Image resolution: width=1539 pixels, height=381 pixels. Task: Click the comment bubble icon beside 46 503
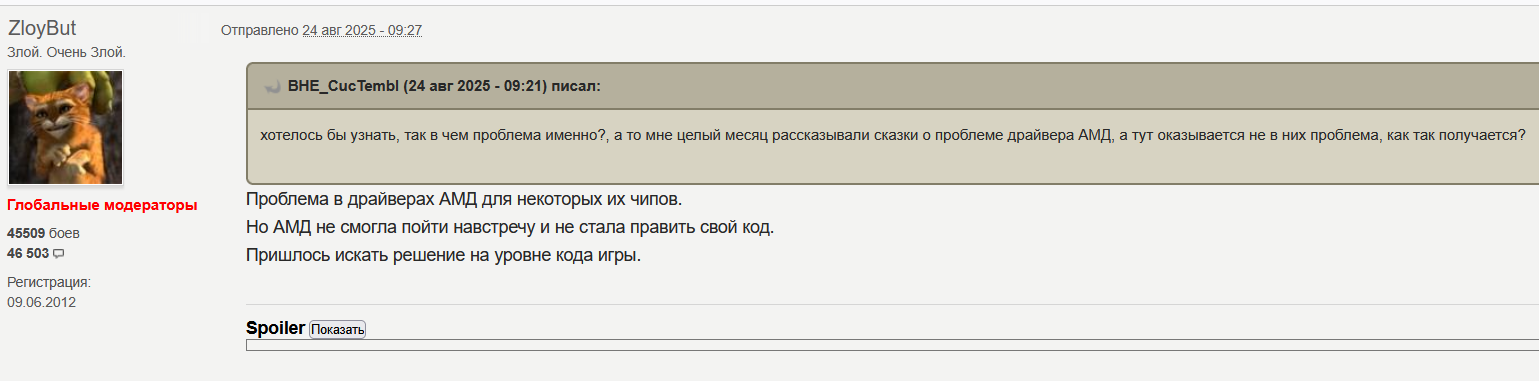[58, 254]
